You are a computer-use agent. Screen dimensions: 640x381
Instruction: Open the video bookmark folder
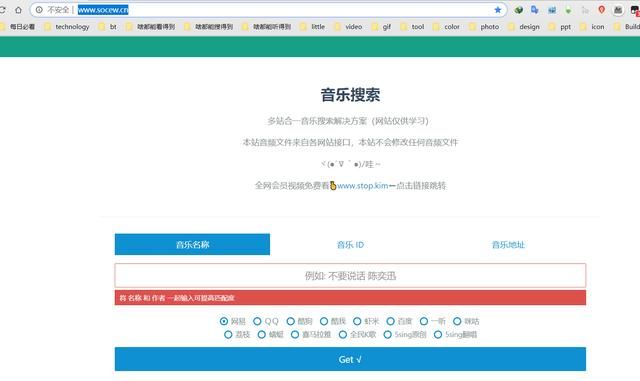pyautogui.click(x=348, y=27)
